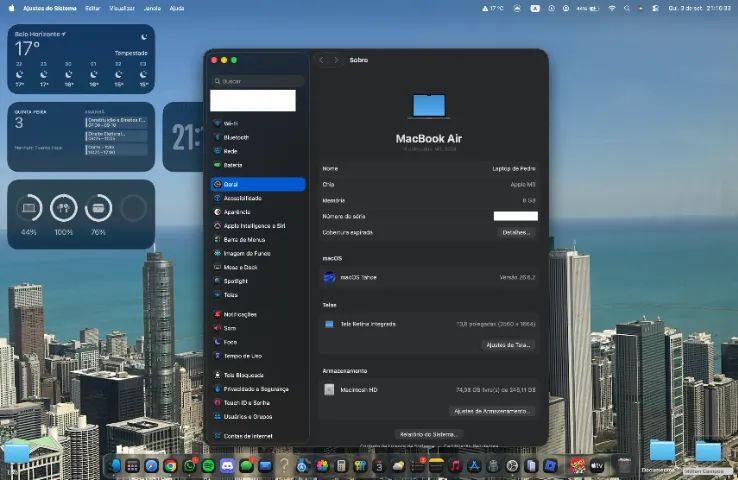Open Telas settings in sidebar

(257, 295)
